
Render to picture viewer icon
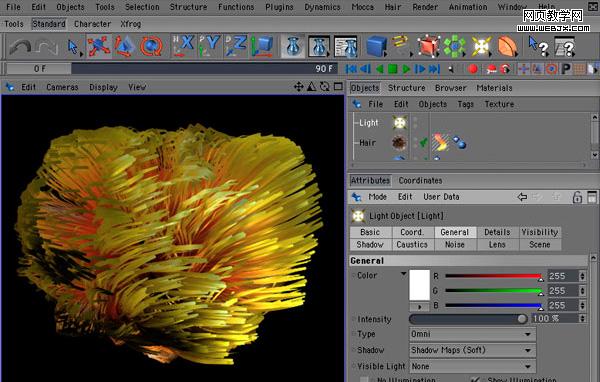point(319,46)
